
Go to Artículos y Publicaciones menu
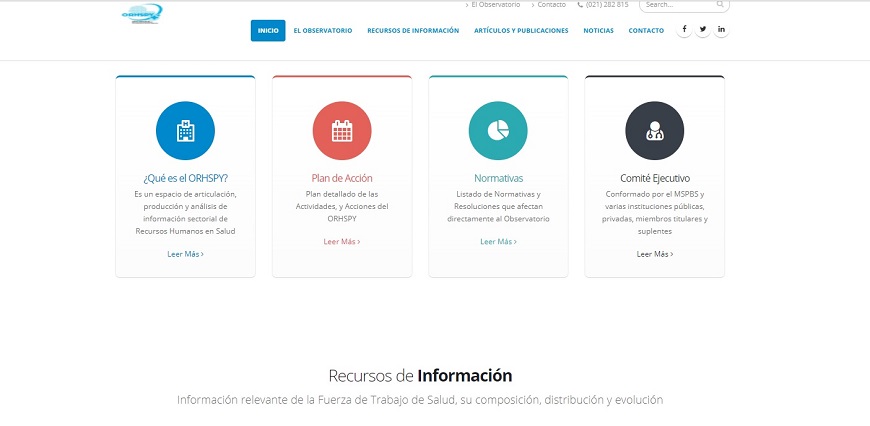coord(521,31)
